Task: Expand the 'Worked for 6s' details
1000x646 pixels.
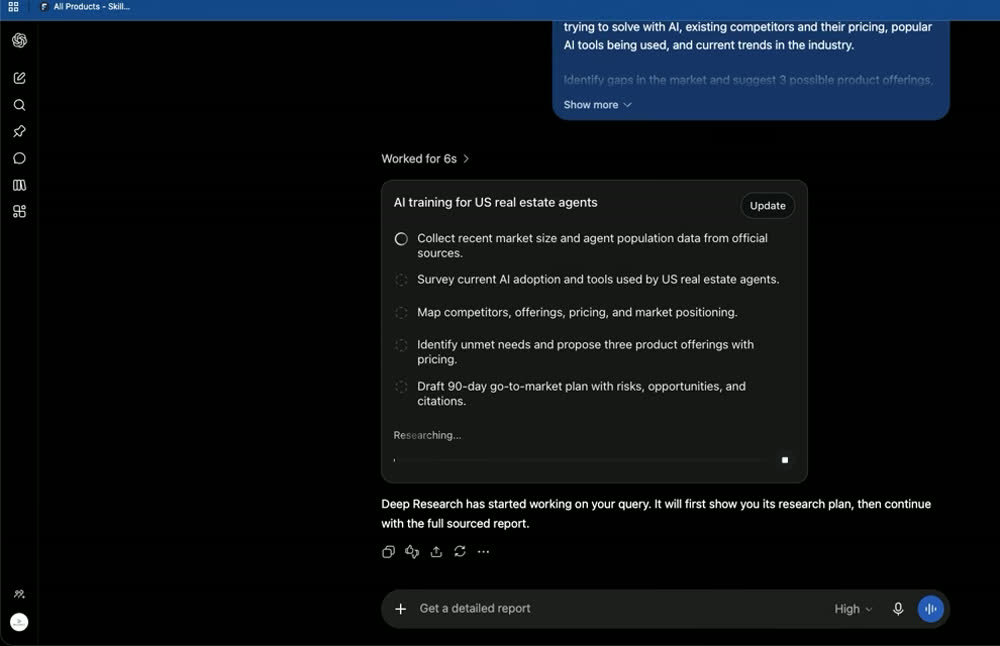Action: tap(425, 159)
